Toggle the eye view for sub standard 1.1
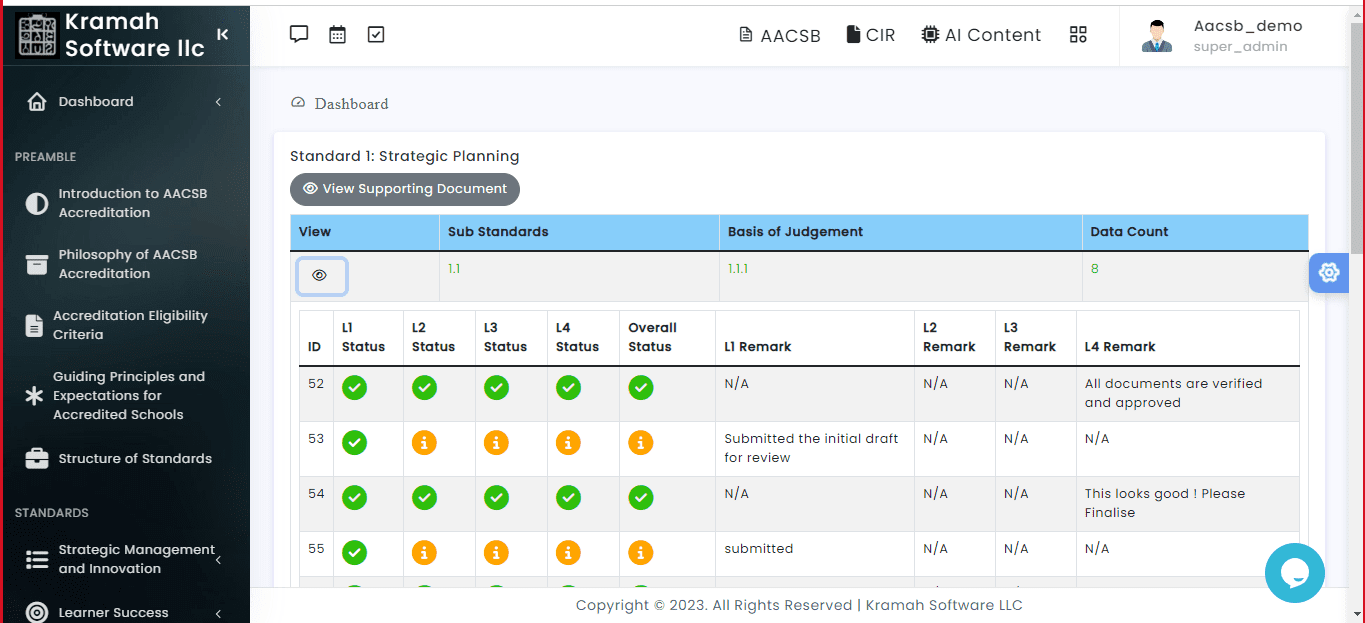The image size is (1365, 623). tap(321, 276)
